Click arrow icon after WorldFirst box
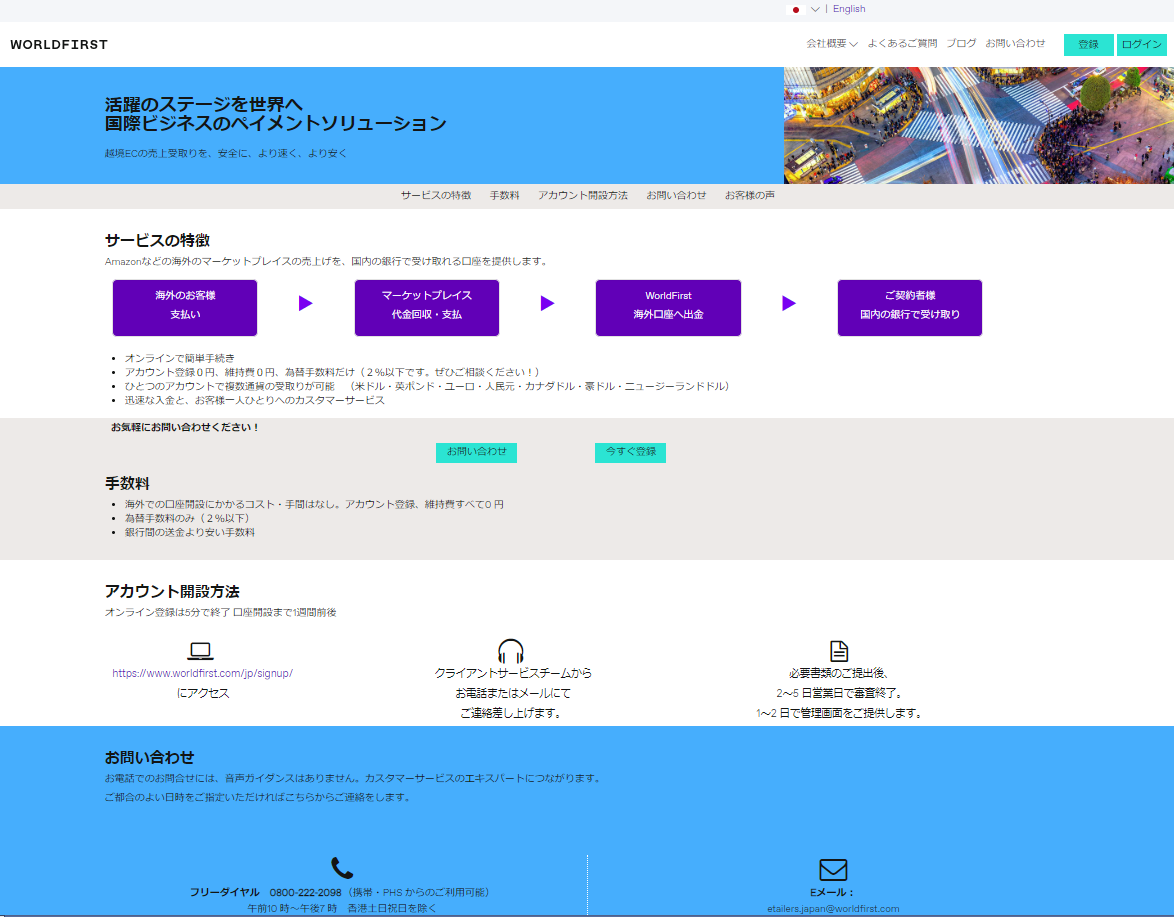Image resolution: width=1174 pixels, height=917 pixels. (789, 303)
